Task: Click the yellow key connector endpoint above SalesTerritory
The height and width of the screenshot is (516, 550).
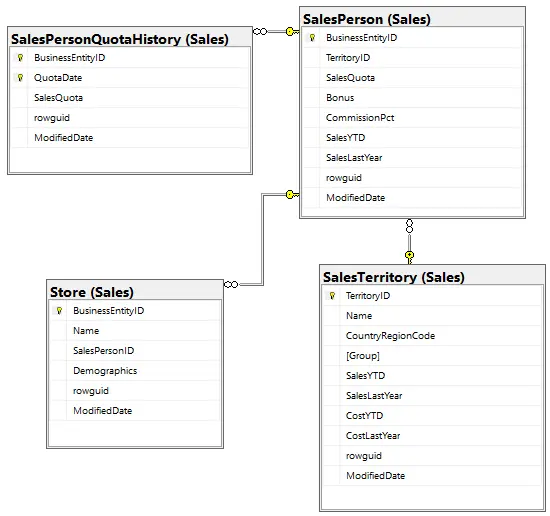Action: coord(409,257)
